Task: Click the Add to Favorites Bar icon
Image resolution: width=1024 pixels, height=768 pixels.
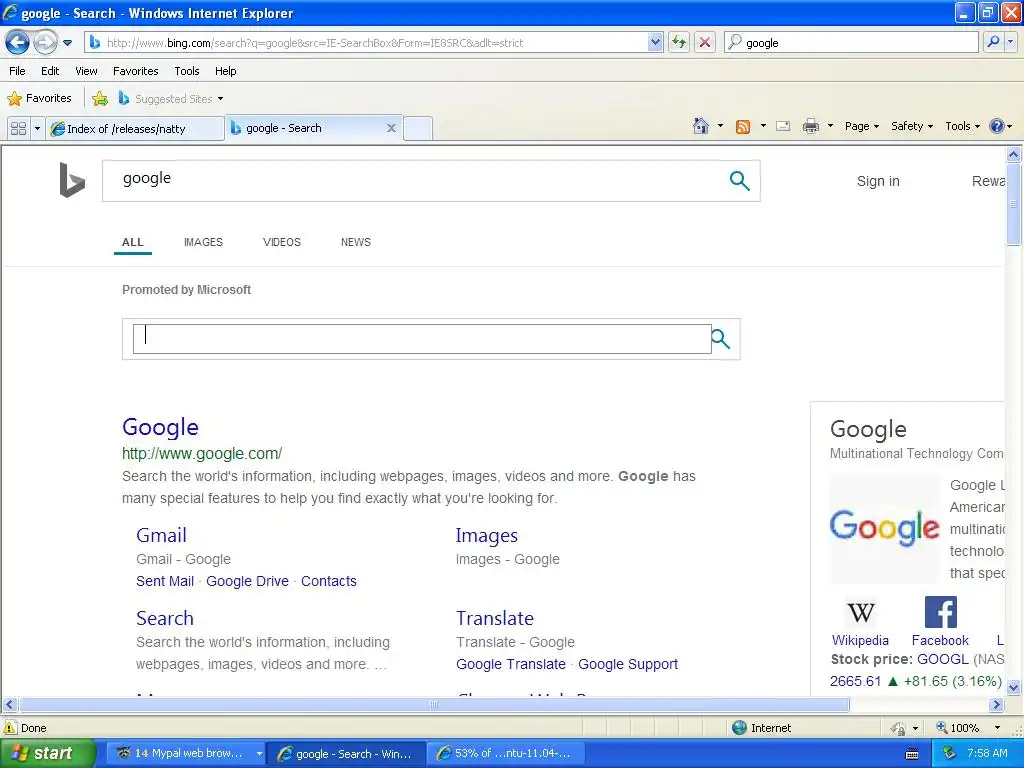Action: pos(100,99)
